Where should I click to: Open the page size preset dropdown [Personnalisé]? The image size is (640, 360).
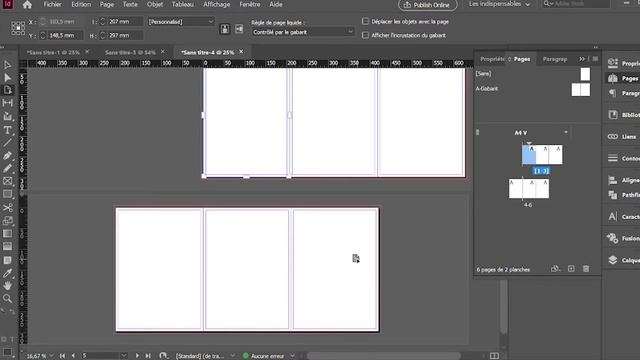pos(181,22)
